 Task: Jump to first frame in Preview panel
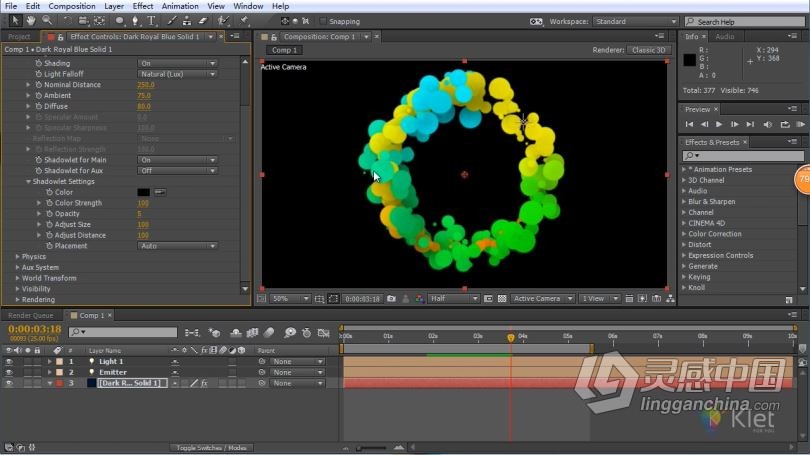pos(689,124)
